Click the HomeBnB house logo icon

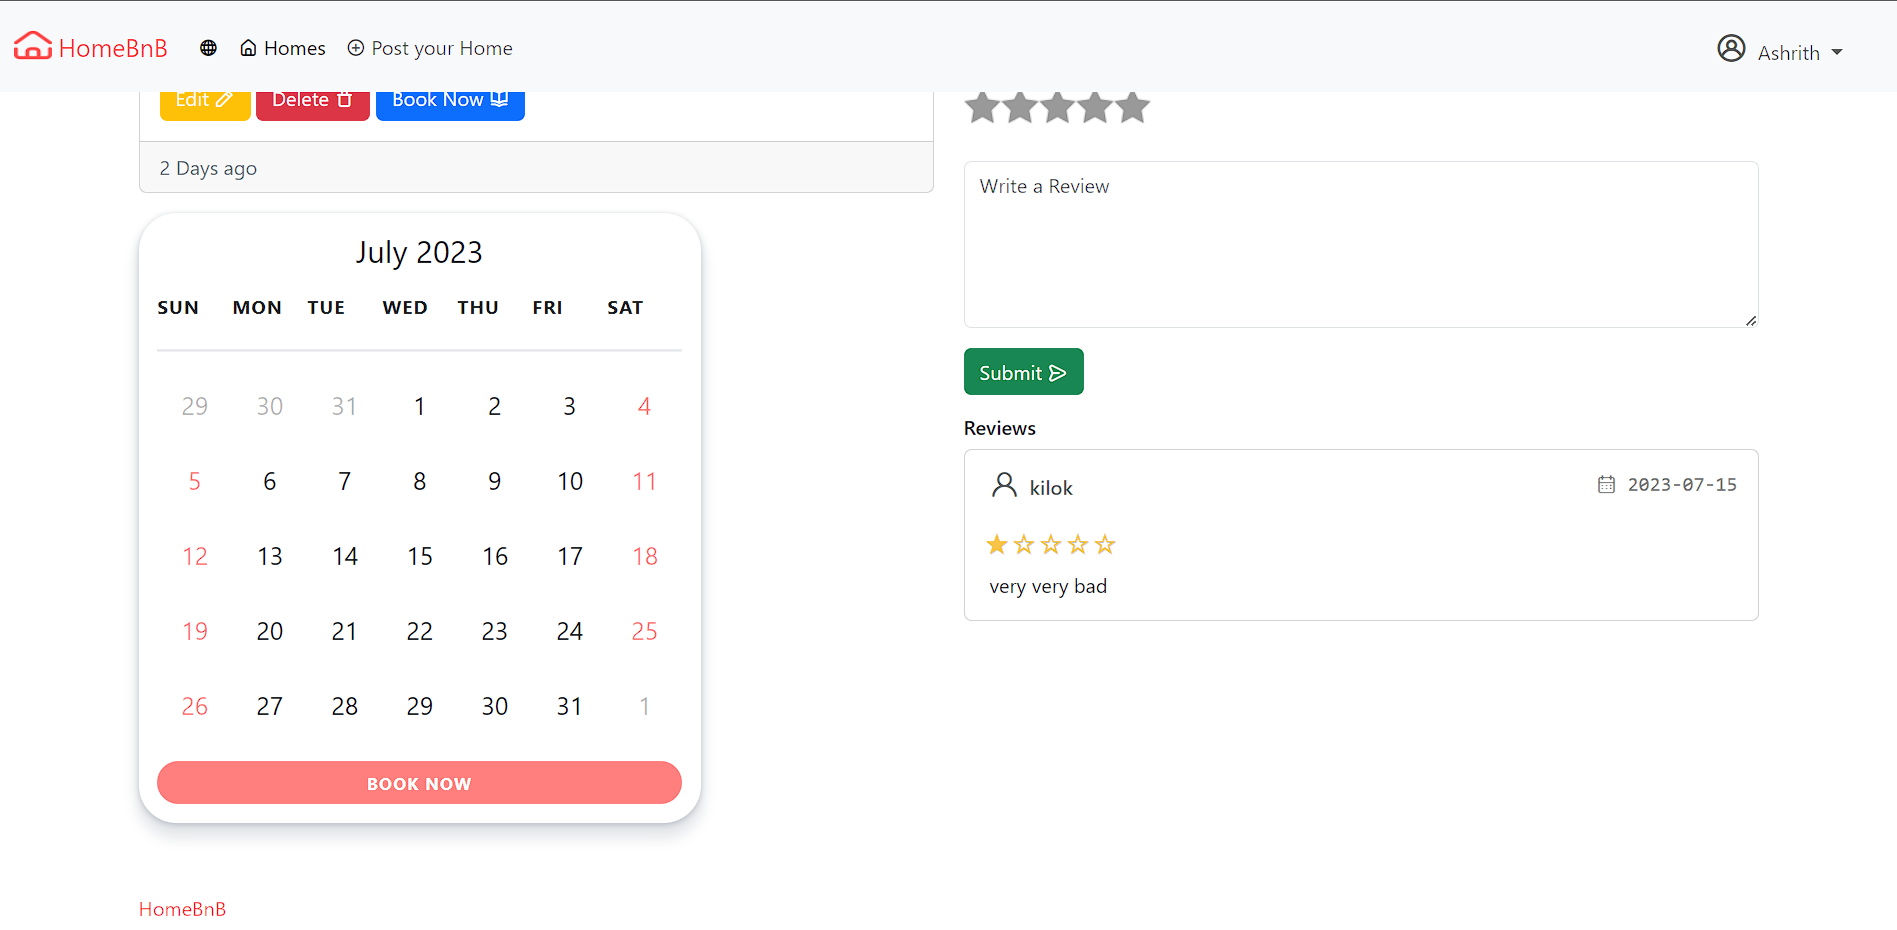(32, 46)
